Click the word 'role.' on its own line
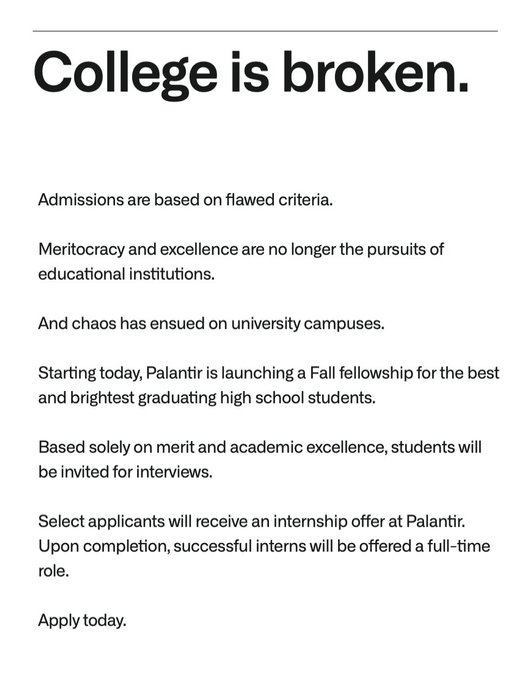Image resolution: width=530 pixels, height=700 pixels. tap(54, 571)
